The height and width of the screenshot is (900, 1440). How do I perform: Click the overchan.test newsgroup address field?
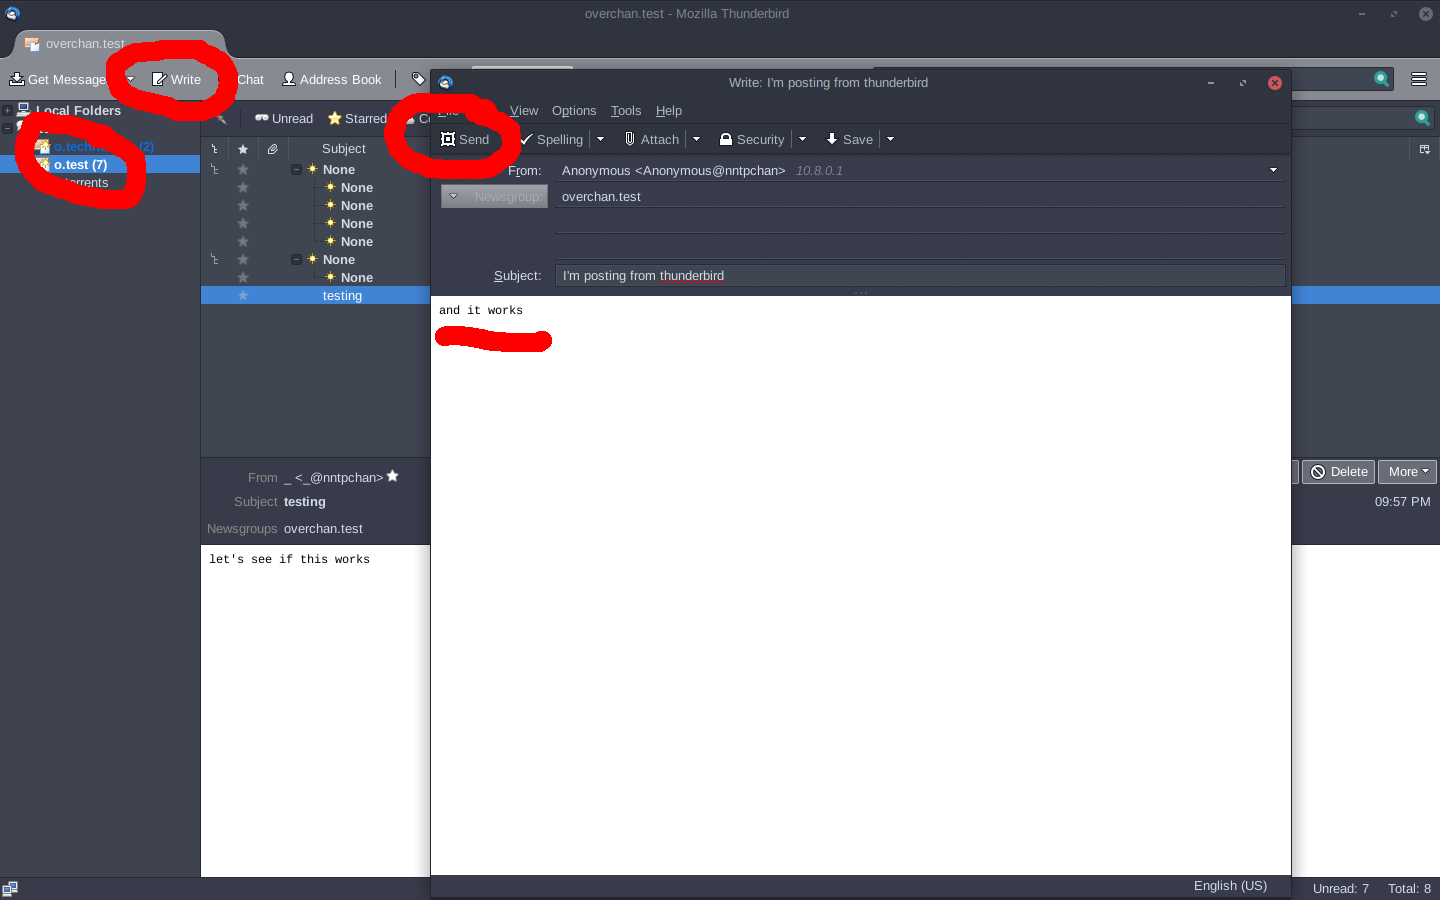[920, 197]
